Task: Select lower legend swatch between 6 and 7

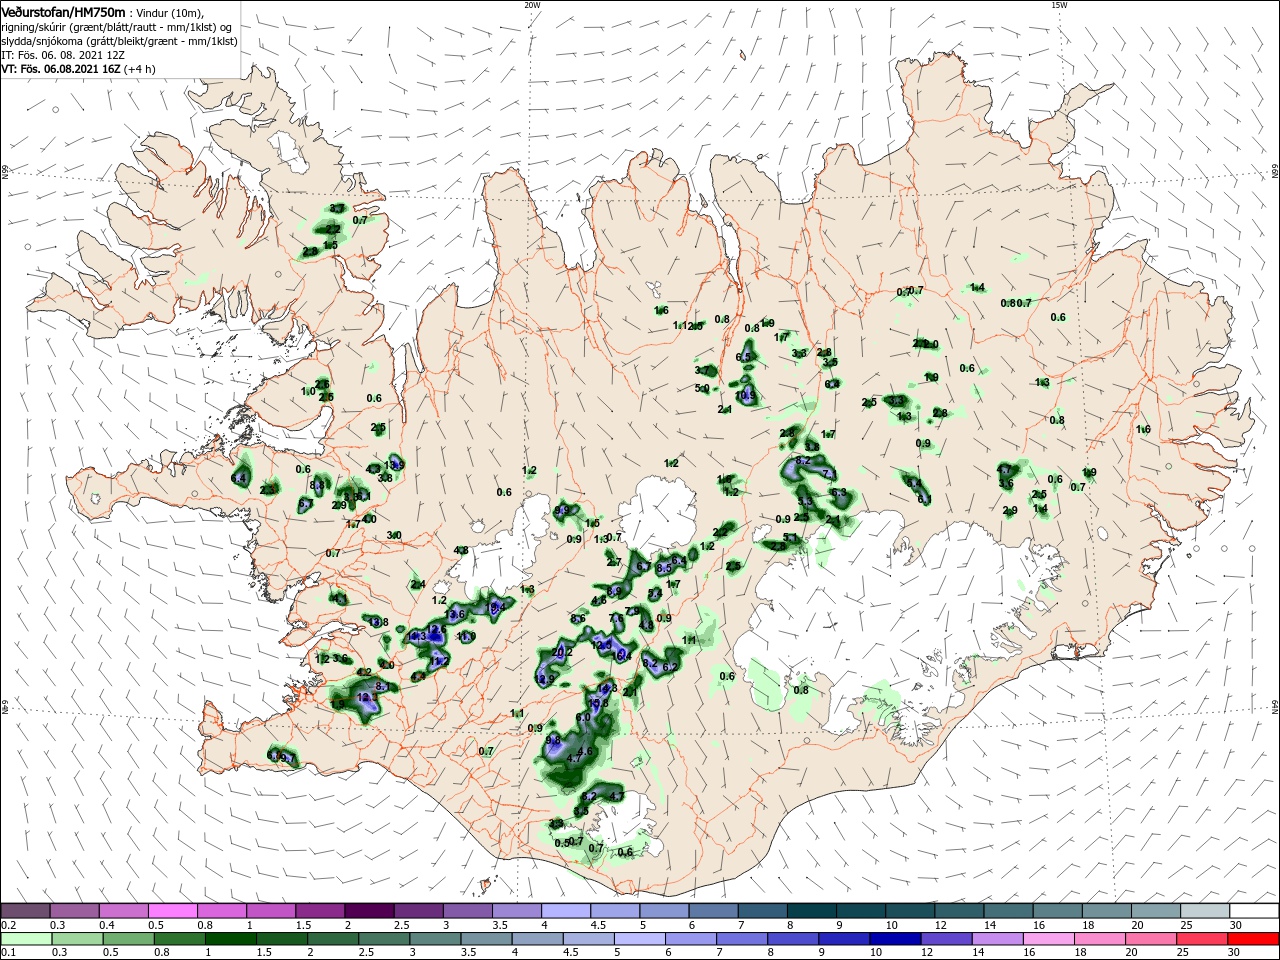Action: [x=690, y=940]
